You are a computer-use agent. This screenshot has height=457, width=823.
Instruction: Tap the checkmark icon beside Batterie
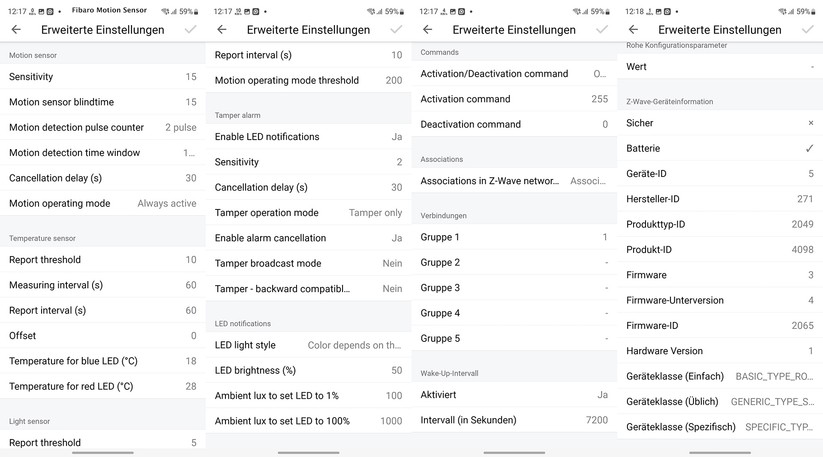click(809, 149)
